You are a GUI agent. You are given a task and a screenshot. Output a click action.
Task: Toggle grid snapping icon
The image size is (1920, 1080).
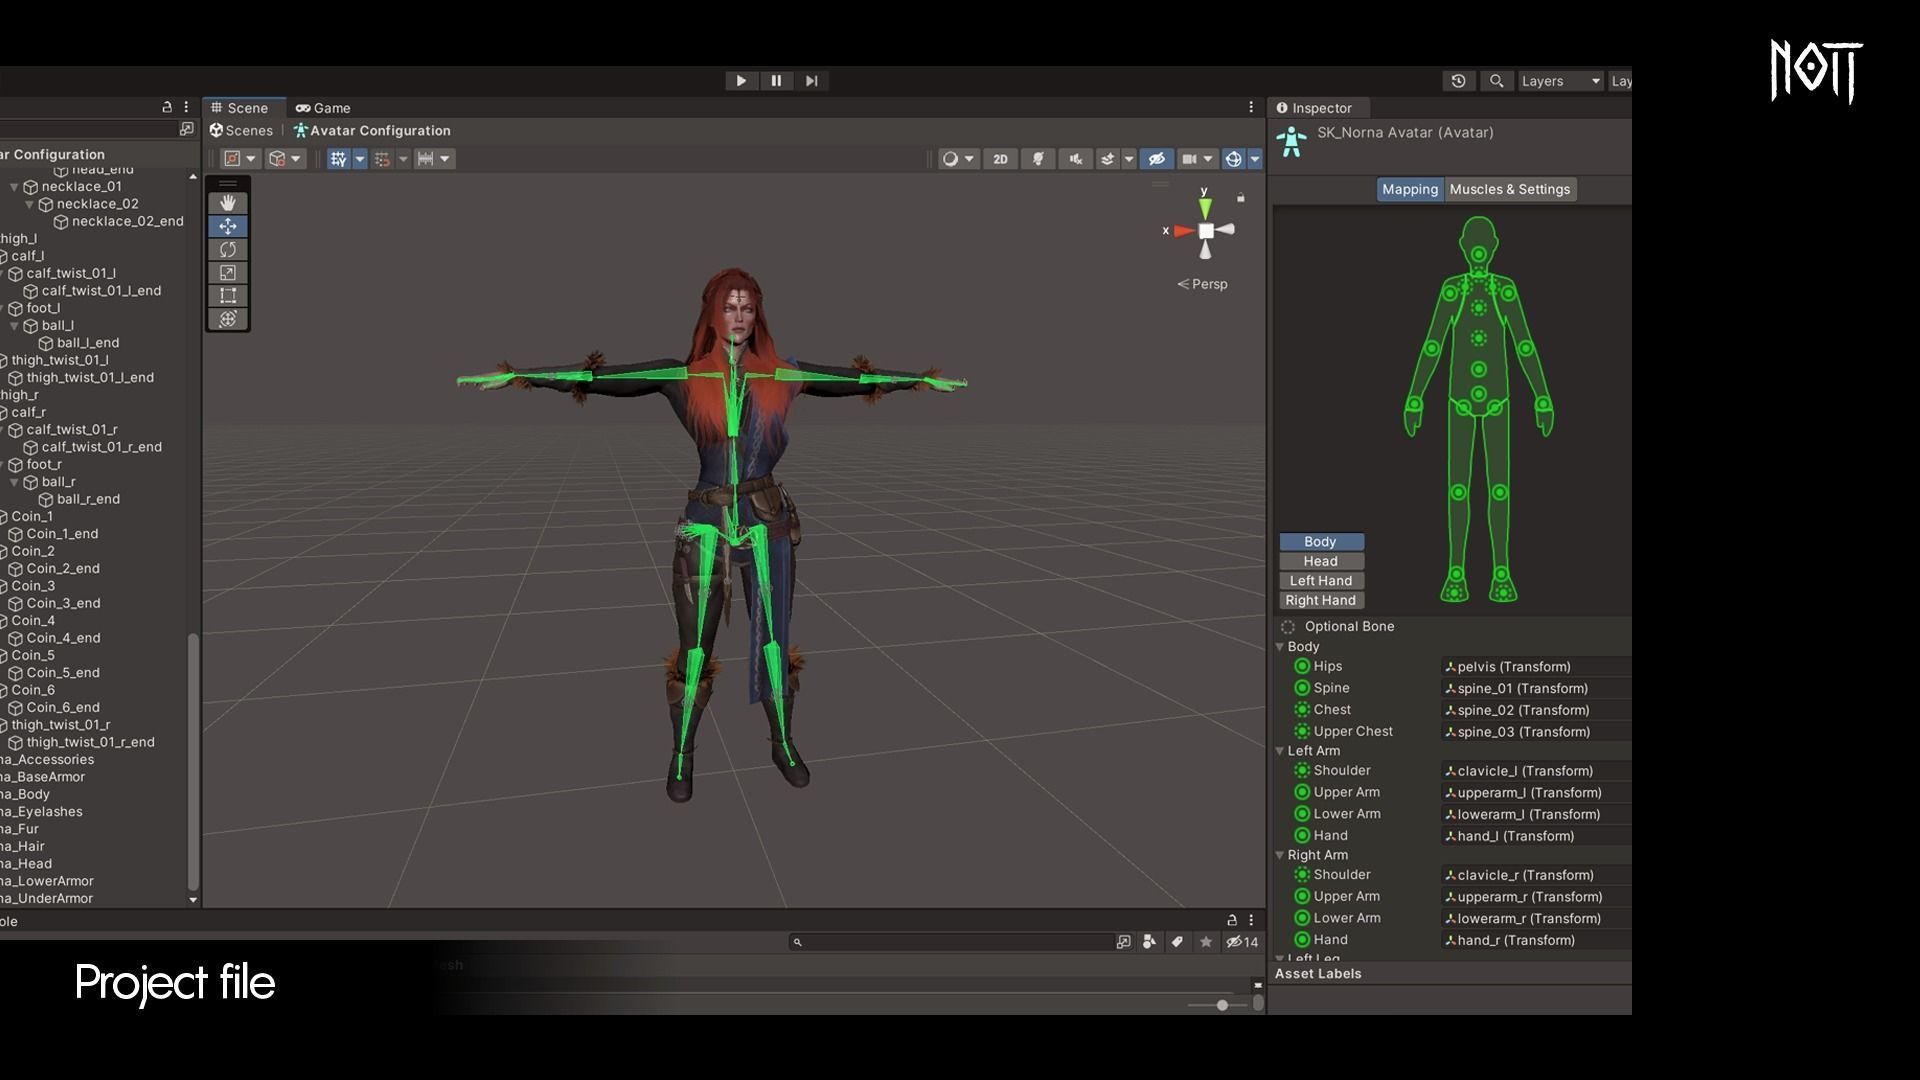point(339,159)
